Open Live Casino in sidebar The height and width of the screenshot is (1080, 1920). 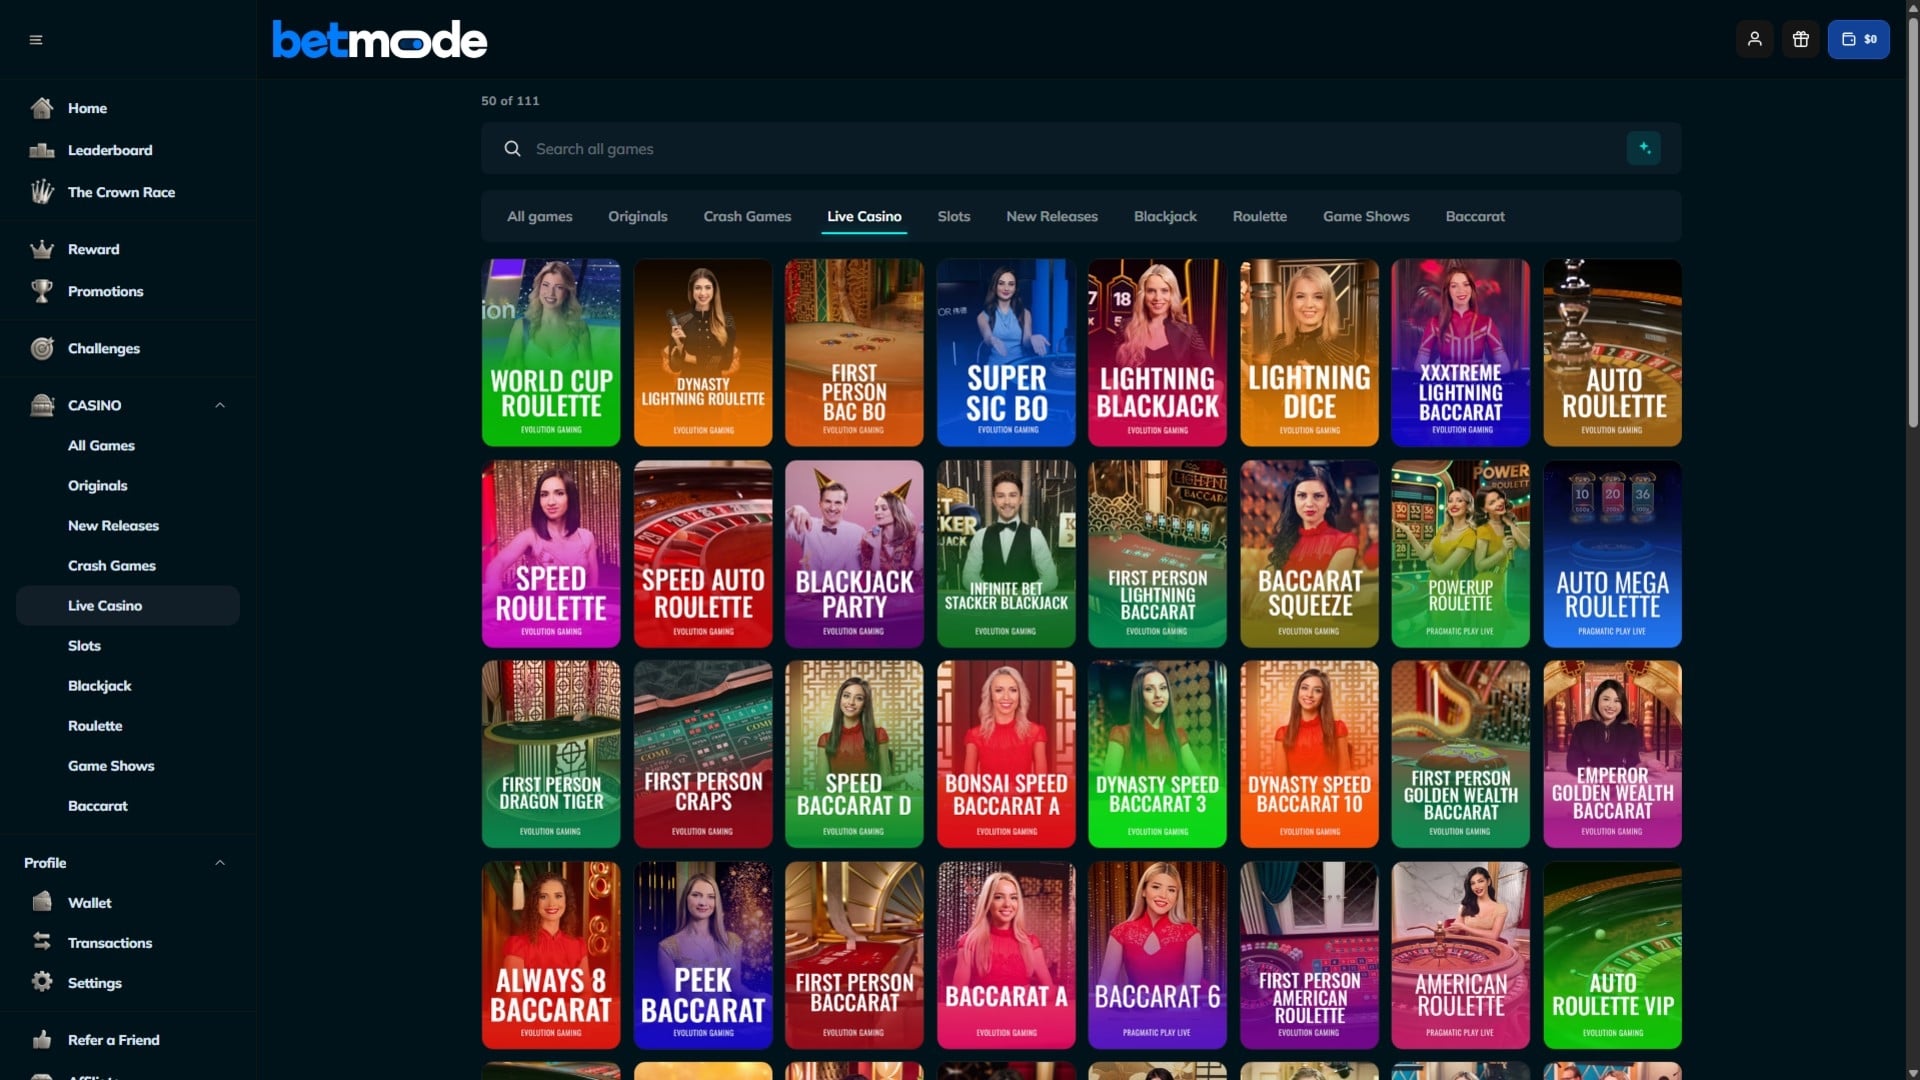(x=128, y=605)
